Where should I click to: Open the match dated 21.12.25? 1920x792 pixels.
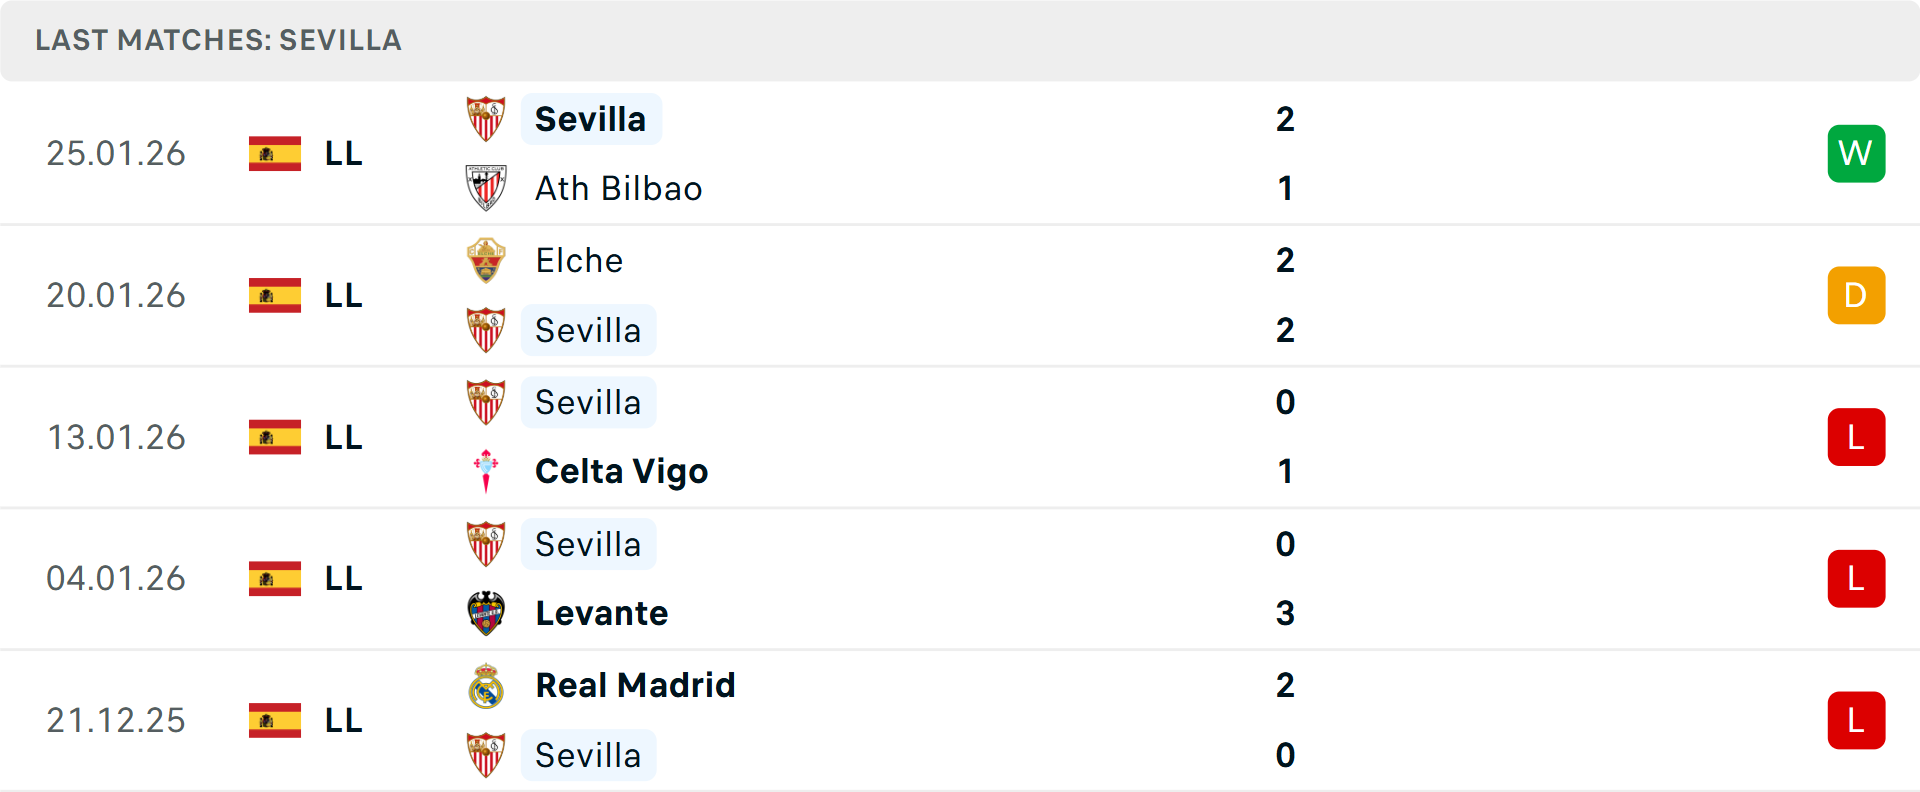[x=116, y=721]
